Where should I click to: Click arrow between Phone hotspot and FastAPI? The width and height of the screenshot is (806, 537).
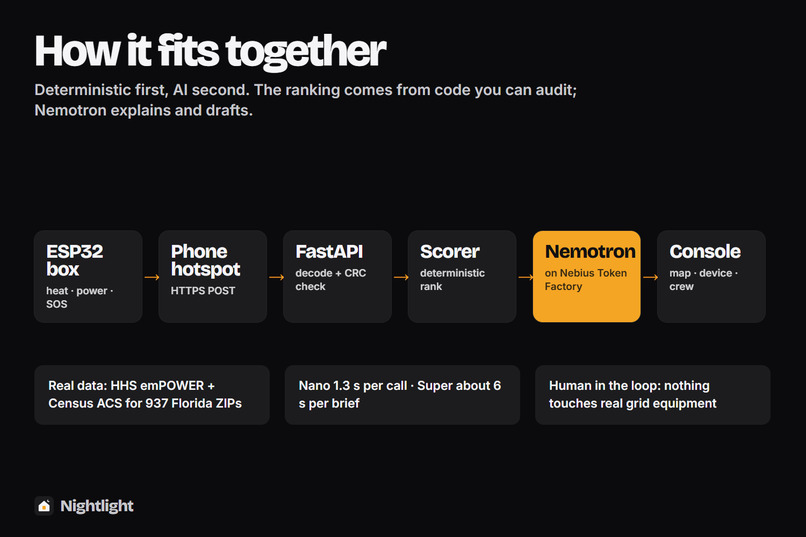277,277
